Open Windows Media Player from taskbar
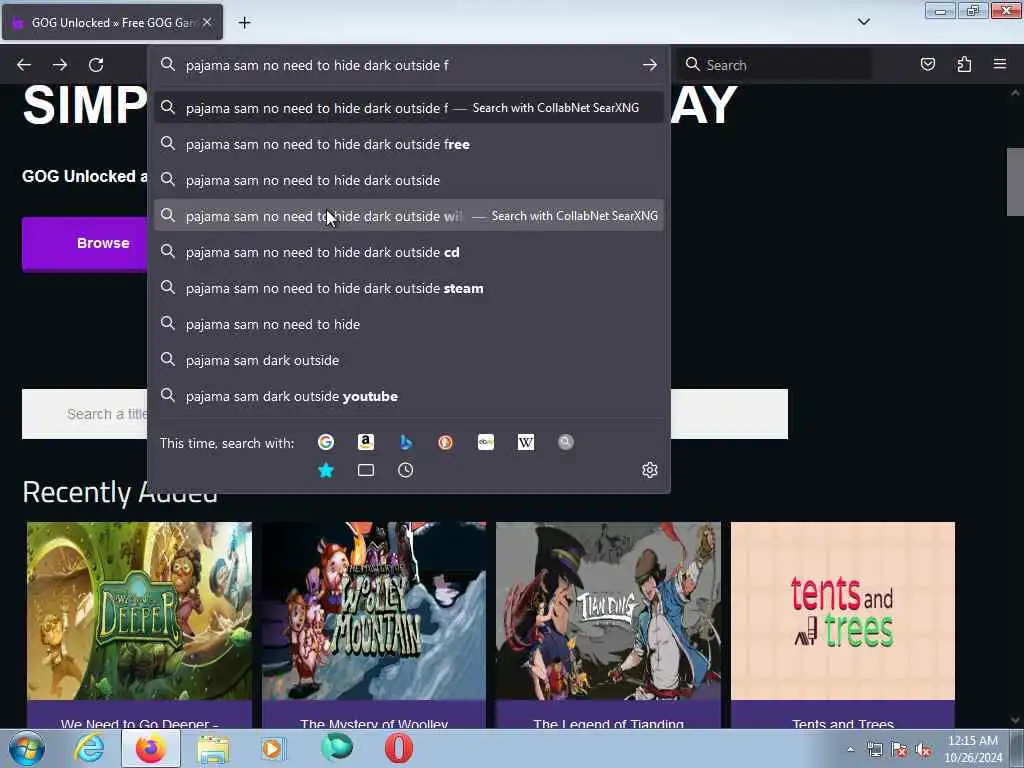 (273, 749)
